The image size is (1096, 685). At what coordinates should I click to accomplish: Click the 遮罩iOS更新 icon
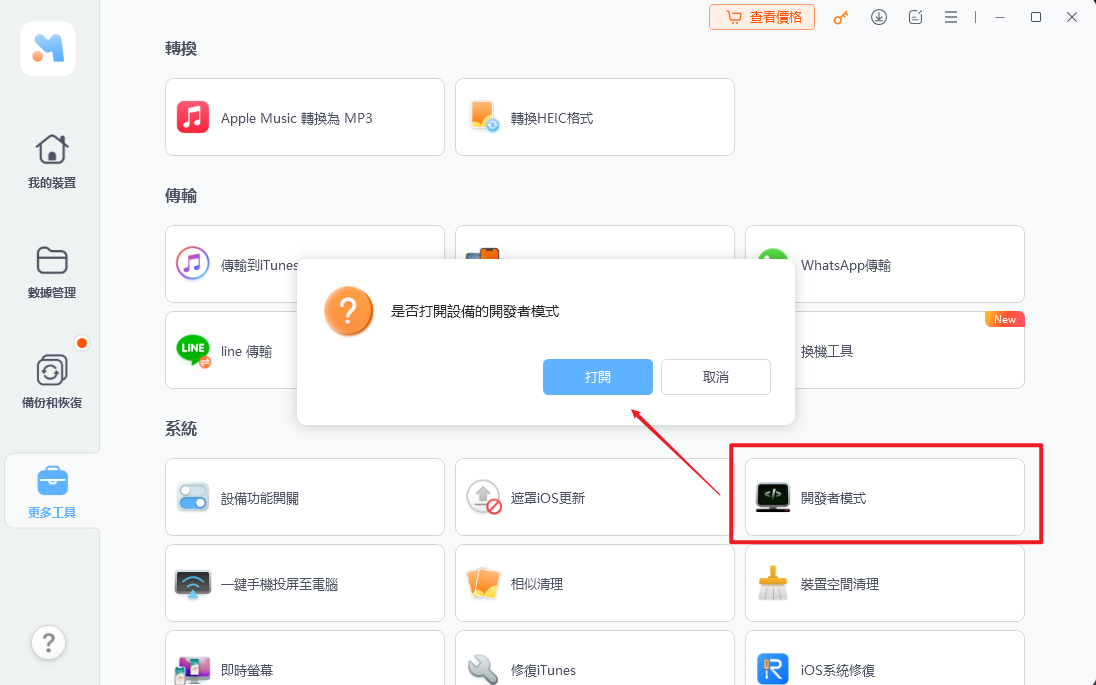pyautogui.click(x=484, y=497)
